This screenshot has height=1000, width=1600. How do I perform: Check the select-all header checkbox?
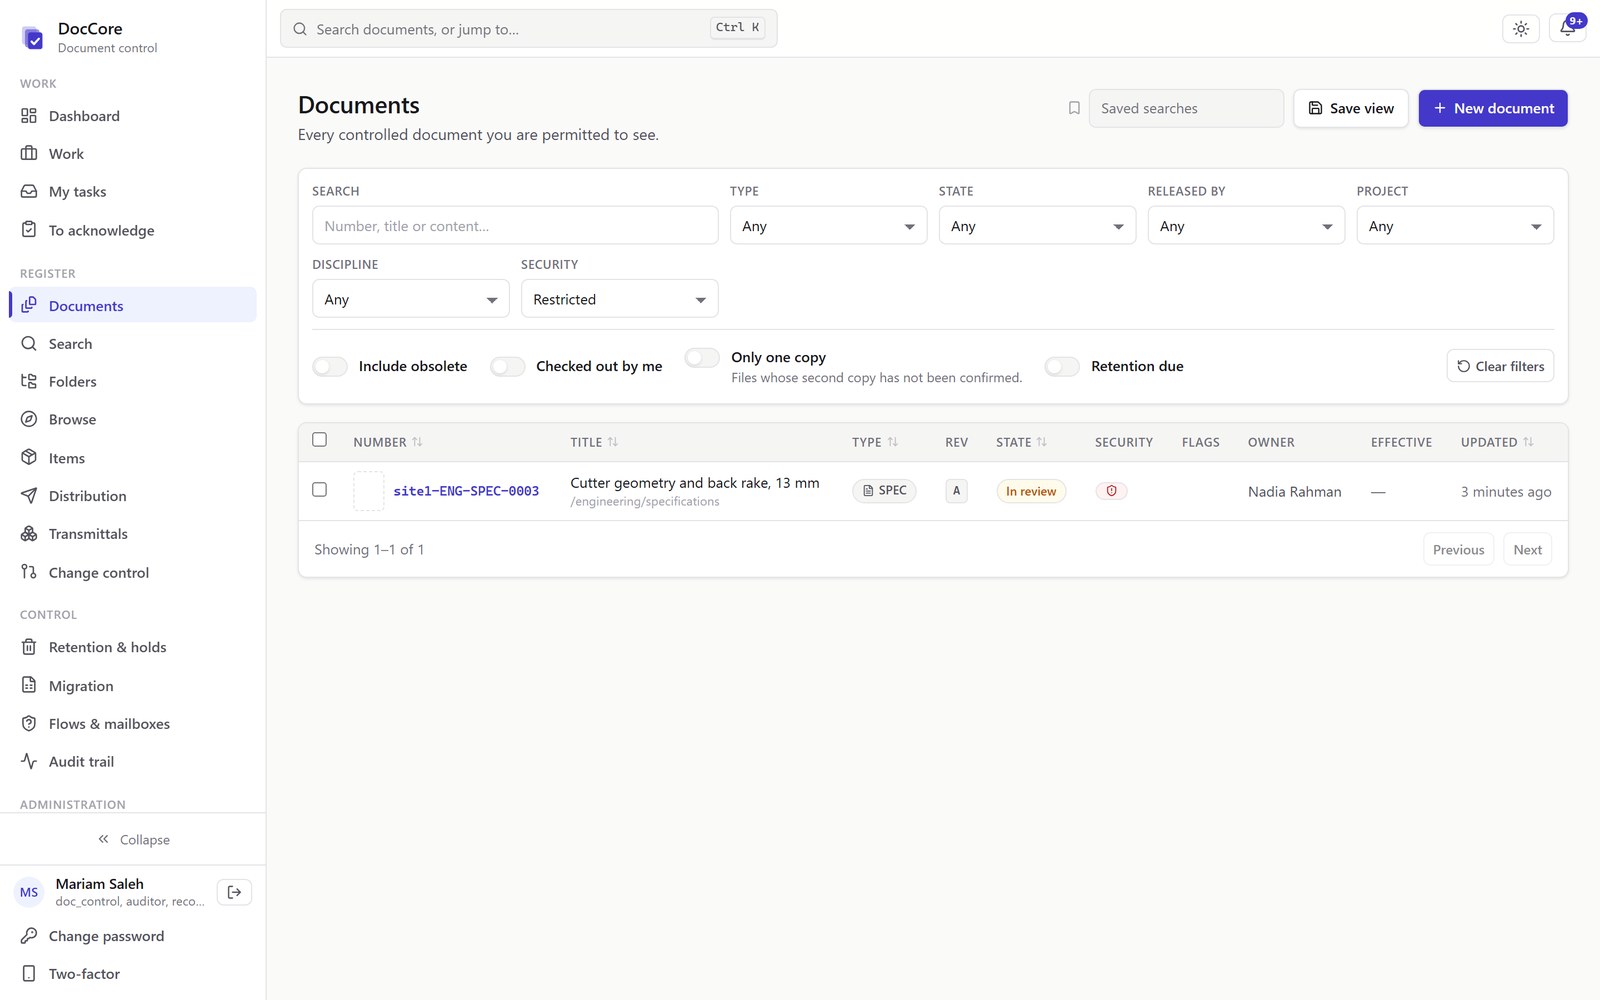click(319, 440)
